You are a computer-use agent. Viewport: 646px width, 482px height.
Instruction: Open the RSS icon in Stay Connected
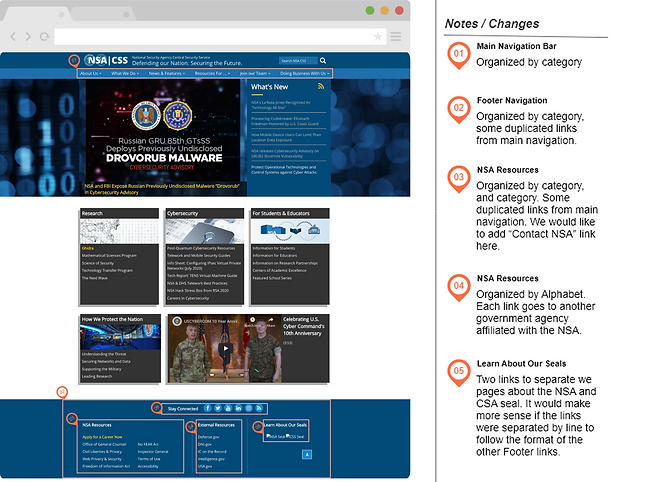coord(259,408)
